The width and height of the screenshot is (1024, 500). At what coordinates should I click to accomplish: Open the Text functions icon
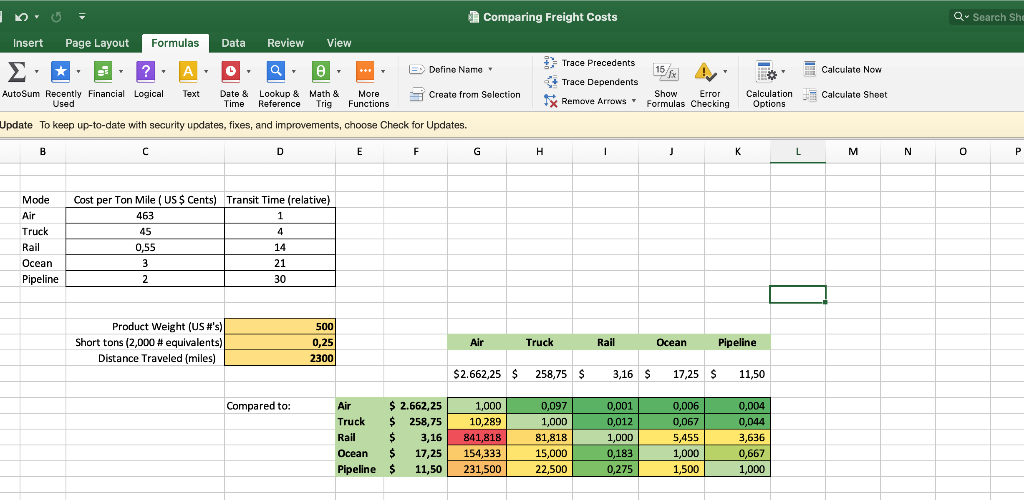[x=188, y=70]
